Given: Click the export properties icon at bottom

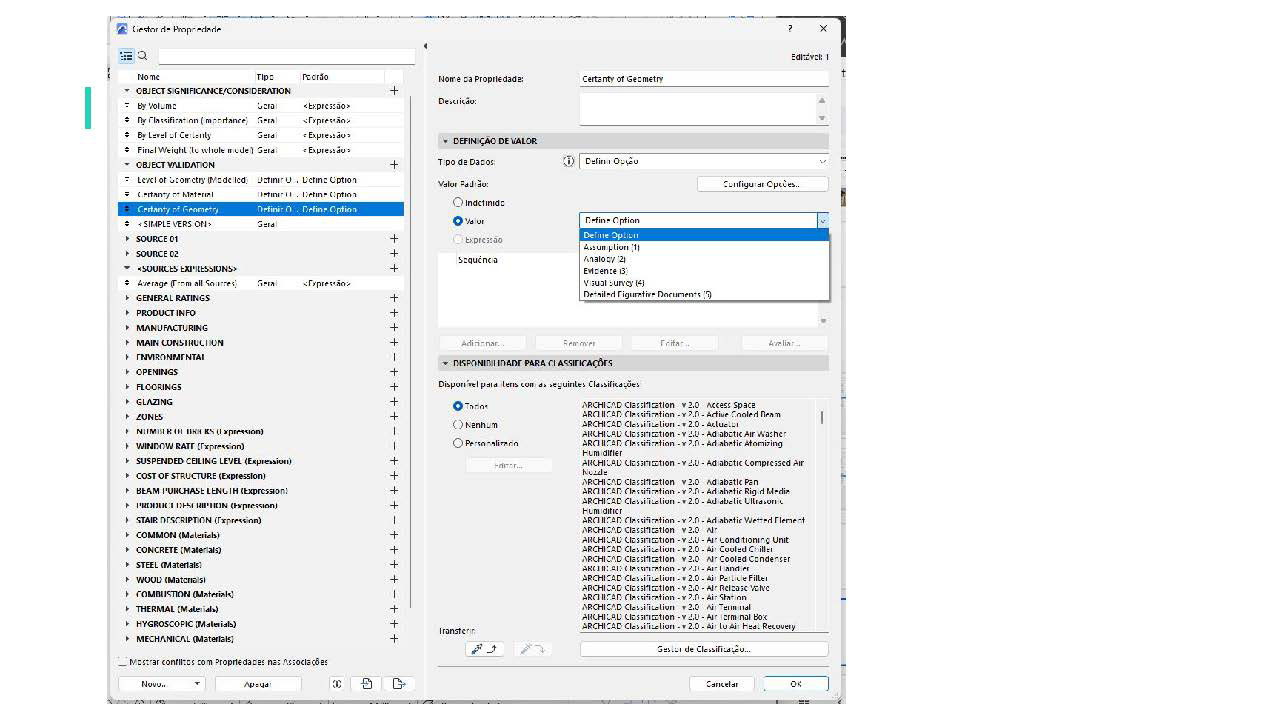Looking at the screenshot, I should point(398,684).
